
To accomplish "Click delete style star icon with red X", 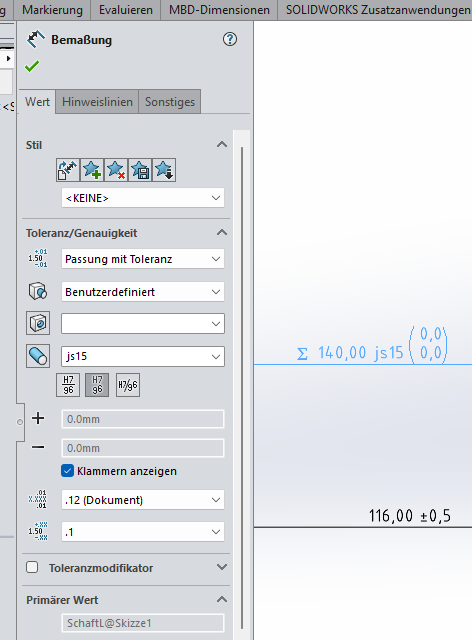I will pyautogui.click(x=116, y=170).
